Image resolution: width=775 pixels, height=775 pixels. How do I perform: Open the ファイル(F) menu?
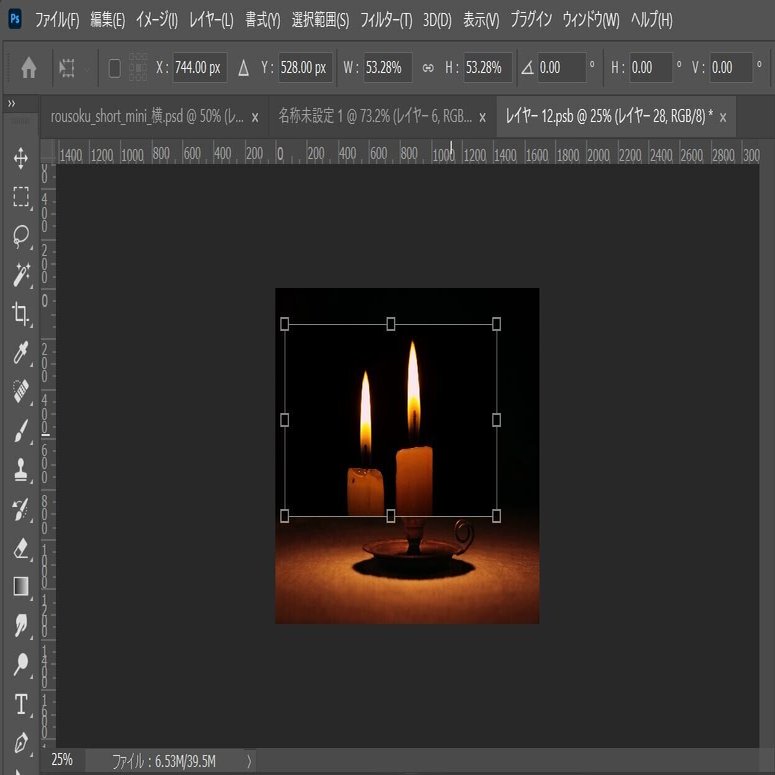57,20
